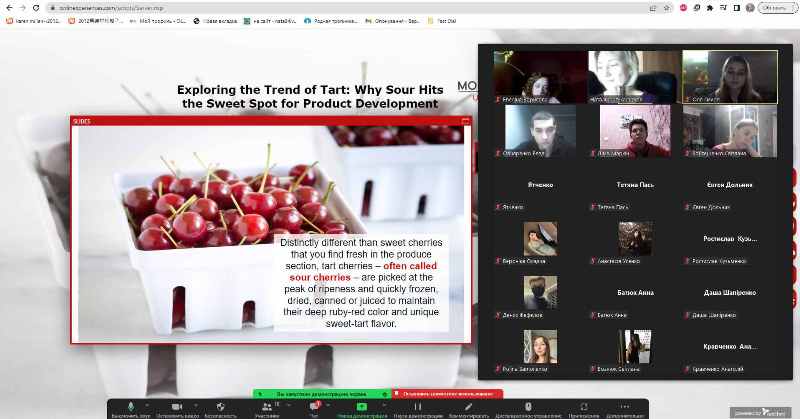Pause the screen share
The height and width of the screenshot is (419, 800).
[418, 409]
